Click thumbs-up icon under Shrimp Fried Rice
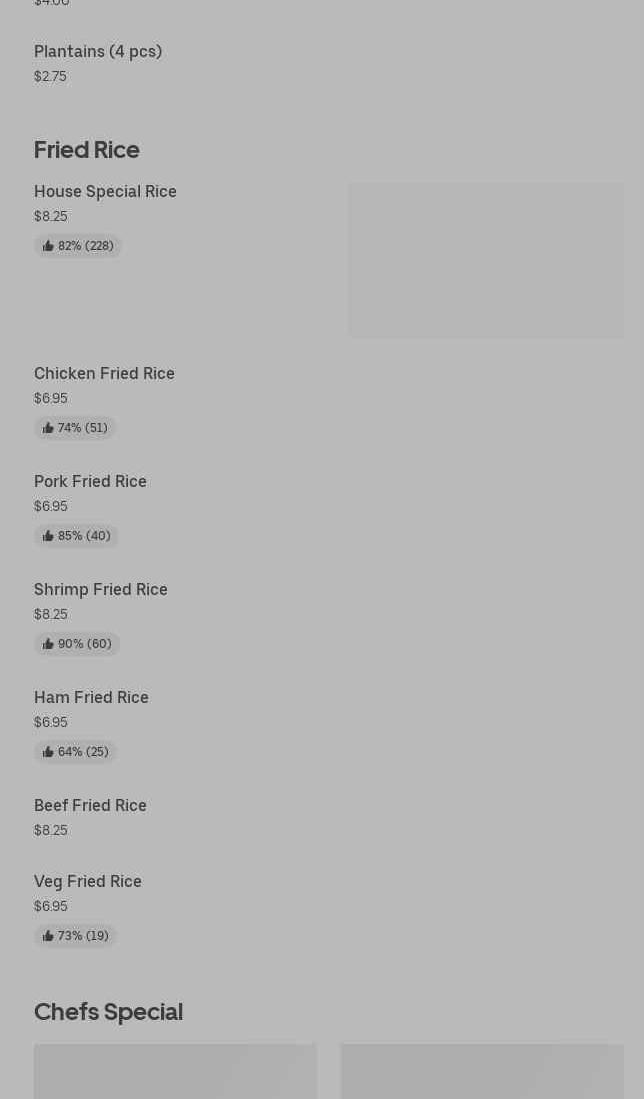 pos(48,644)
